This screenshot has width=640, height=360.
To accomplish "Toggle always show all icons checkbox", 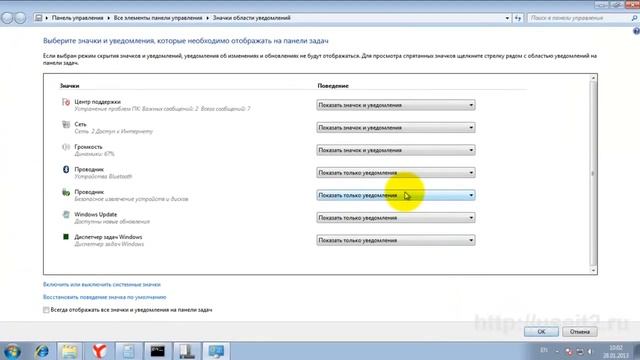I will click(x=46, y=310).
